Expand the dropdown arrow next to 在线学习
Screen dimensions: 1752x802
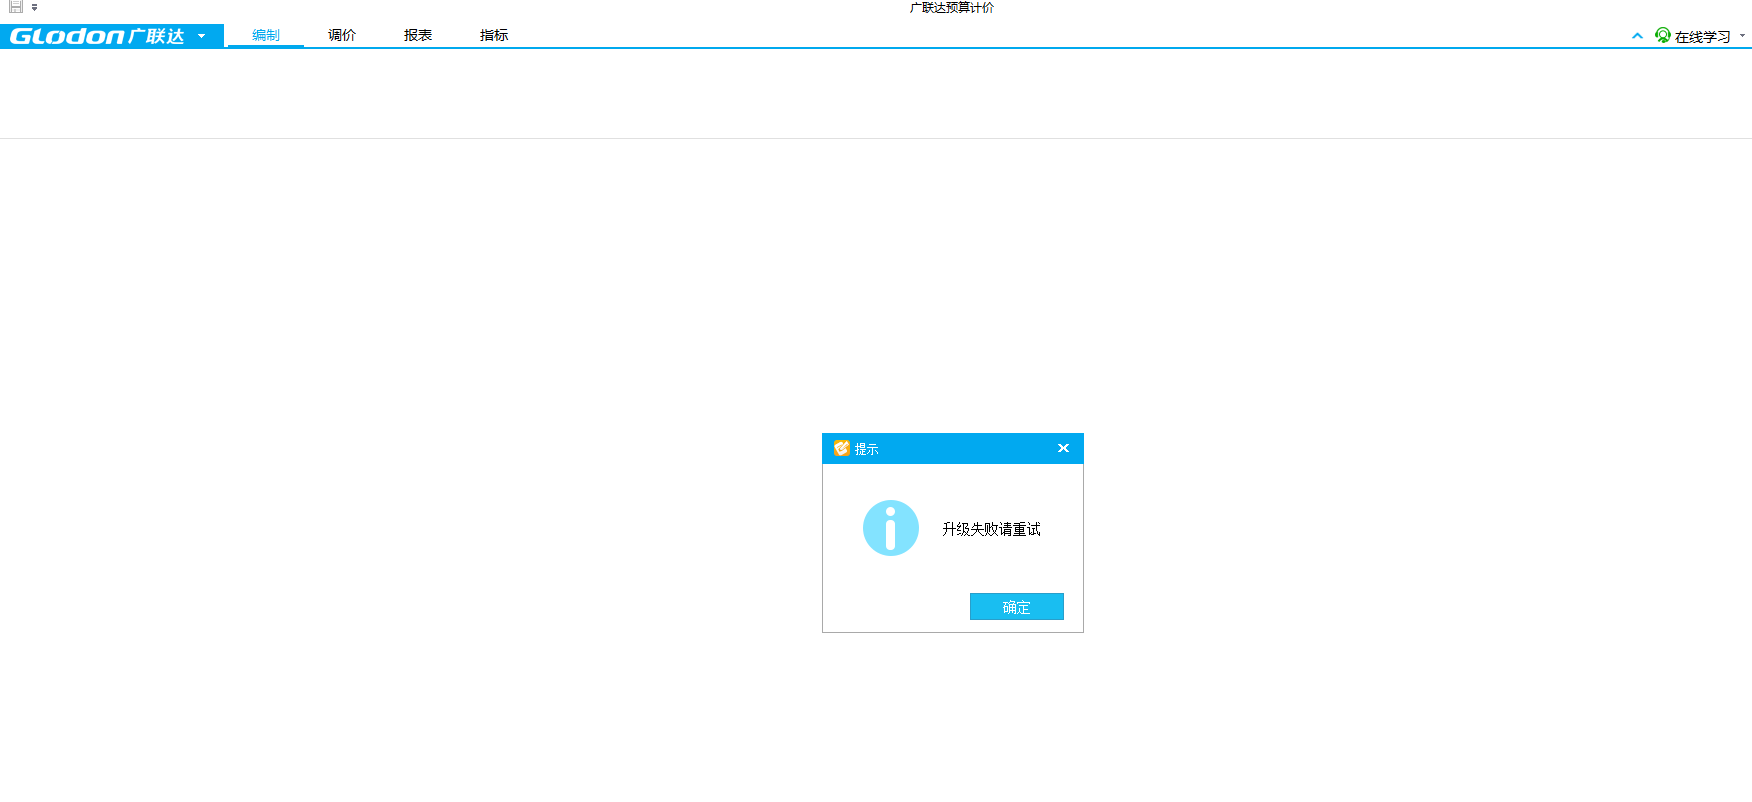pos(1742,36)
